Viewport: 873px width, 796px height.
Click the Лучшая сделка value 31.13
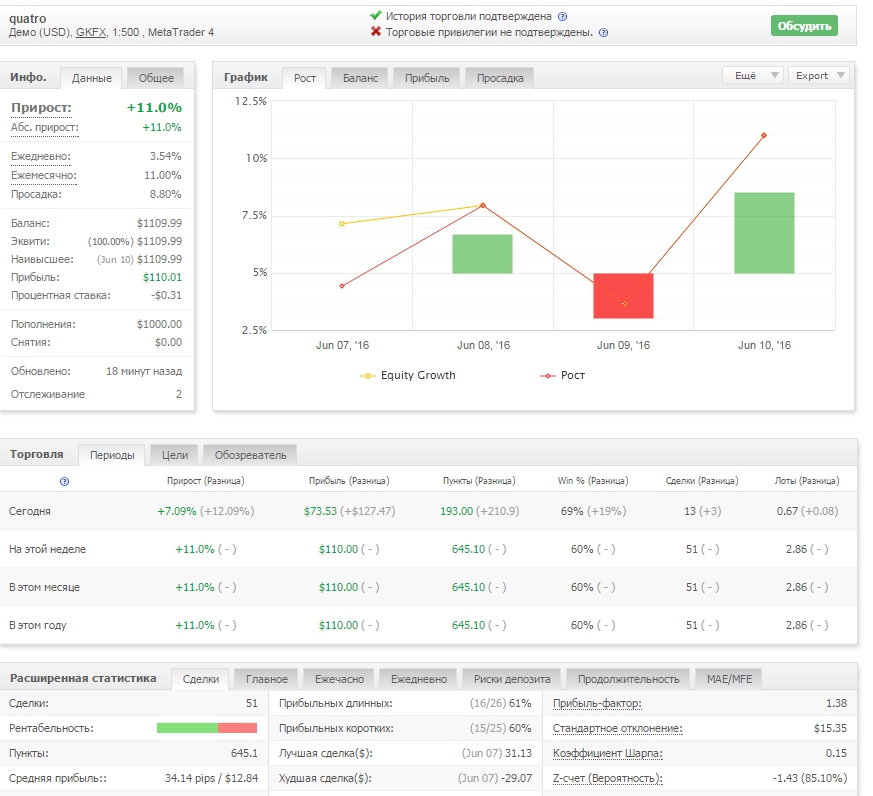coord(518,754)
